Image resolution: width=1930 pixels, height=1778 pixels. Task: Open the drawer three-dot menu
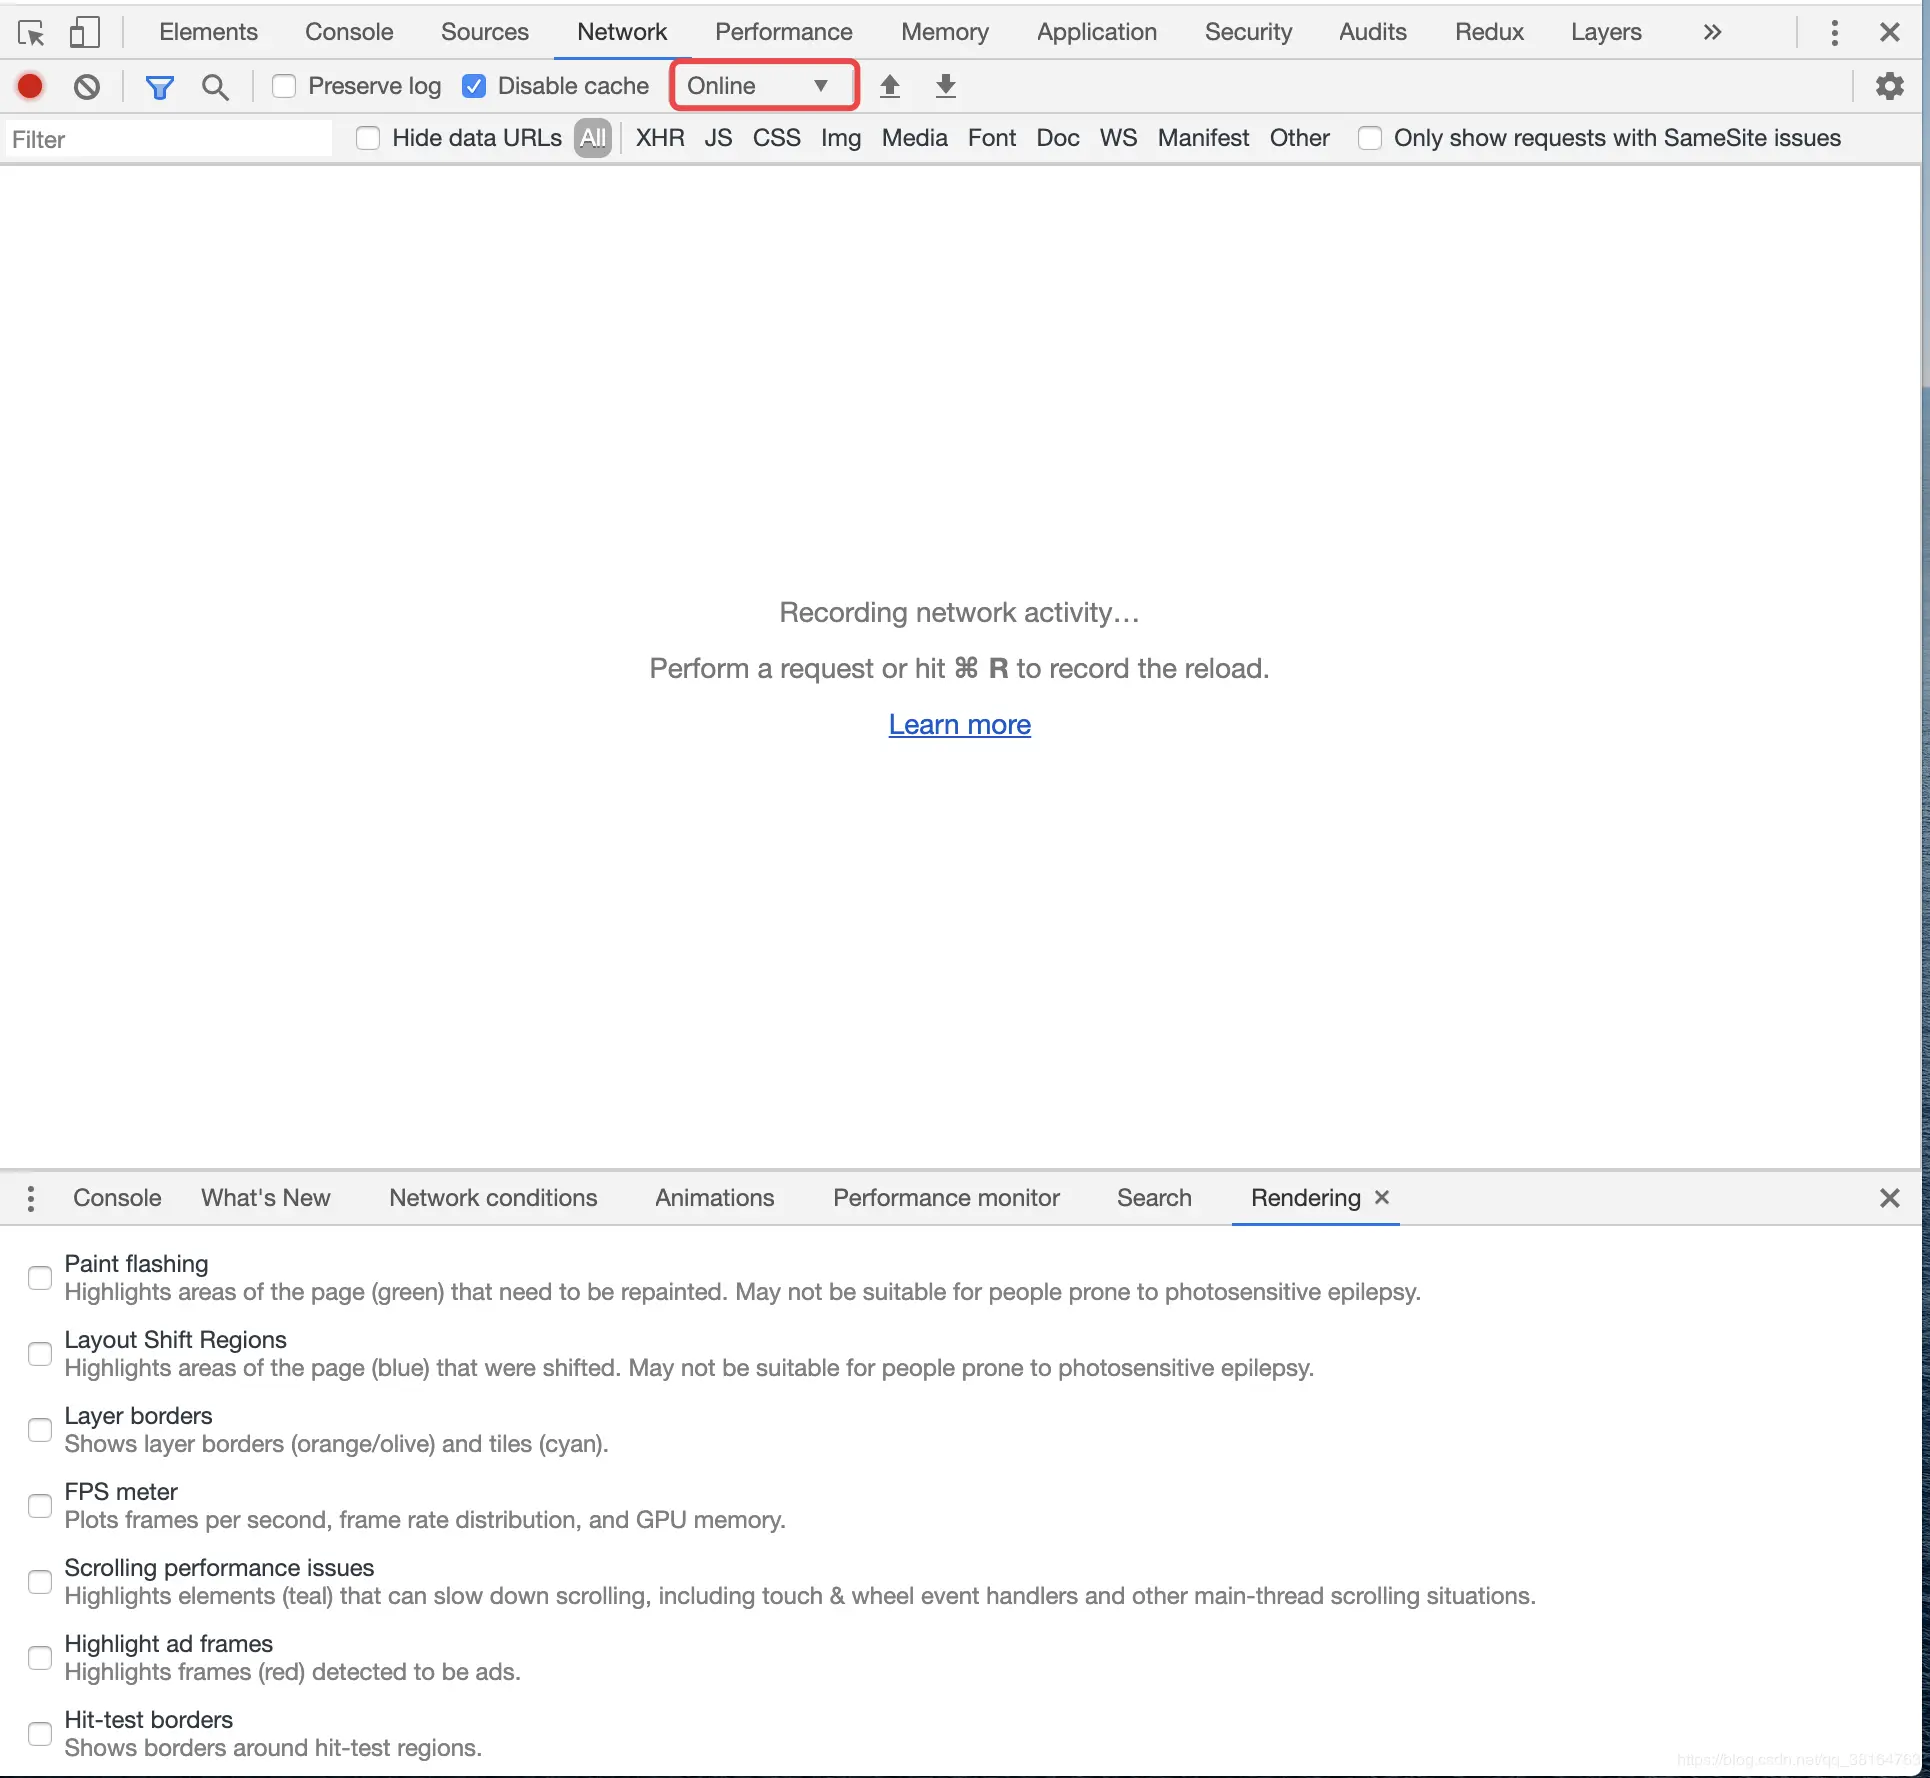[31, 1198]
